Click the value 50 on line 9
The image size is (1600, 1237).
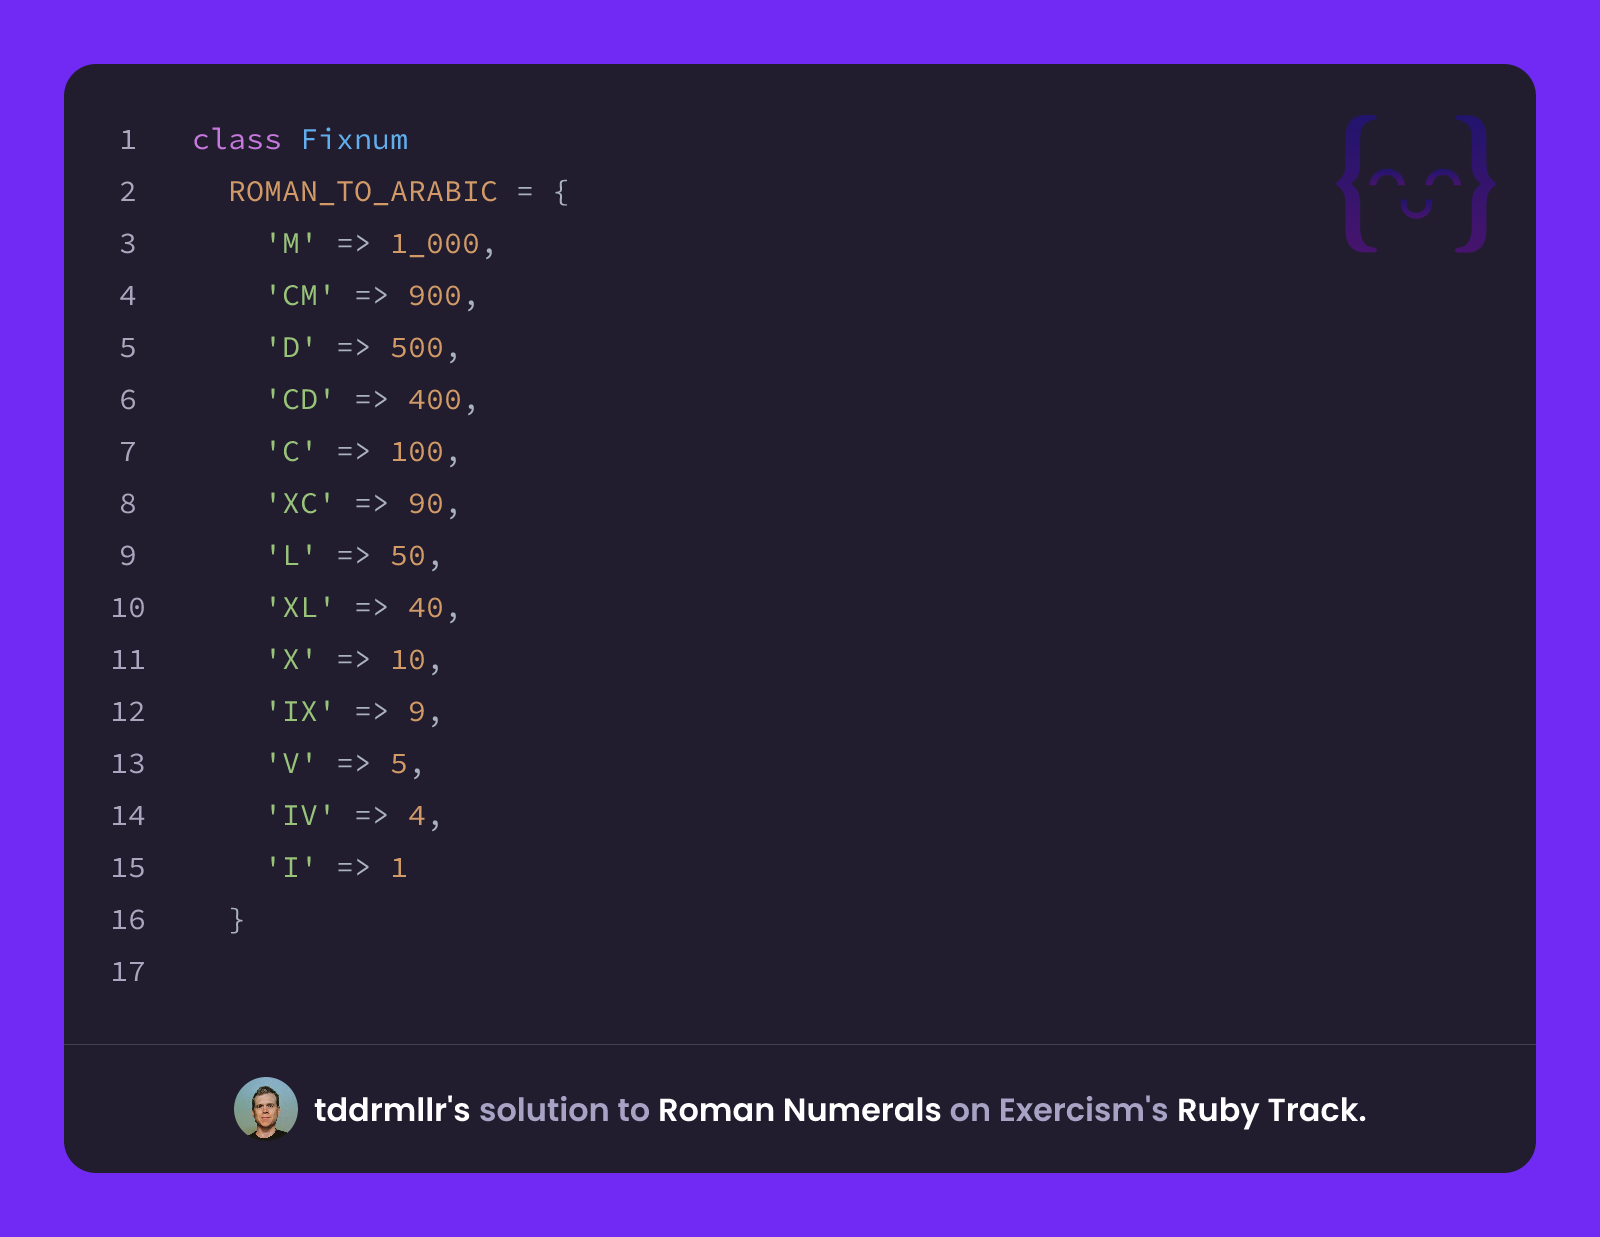408,556
